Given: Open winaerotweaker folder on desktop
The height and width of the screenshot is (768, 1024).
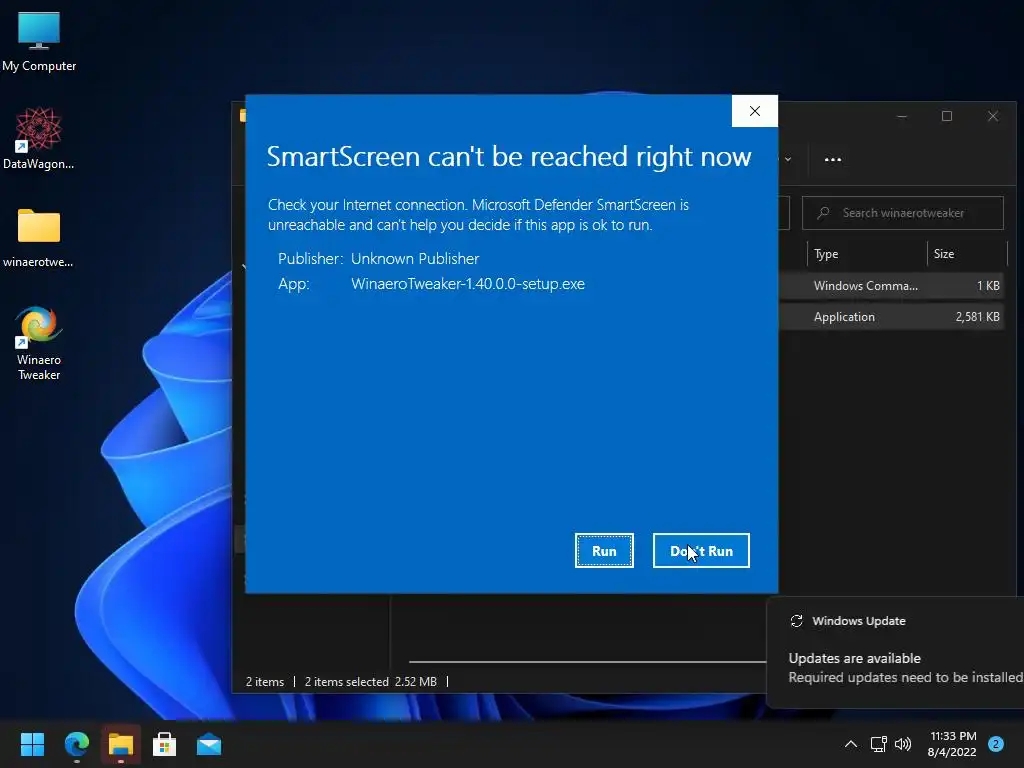Looking at the screenshot, I should point(39,237).
